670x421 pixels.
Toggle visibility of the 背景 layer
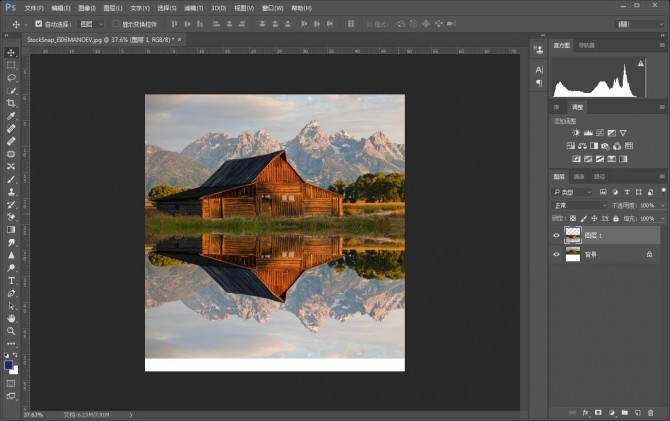coord(557,255)
